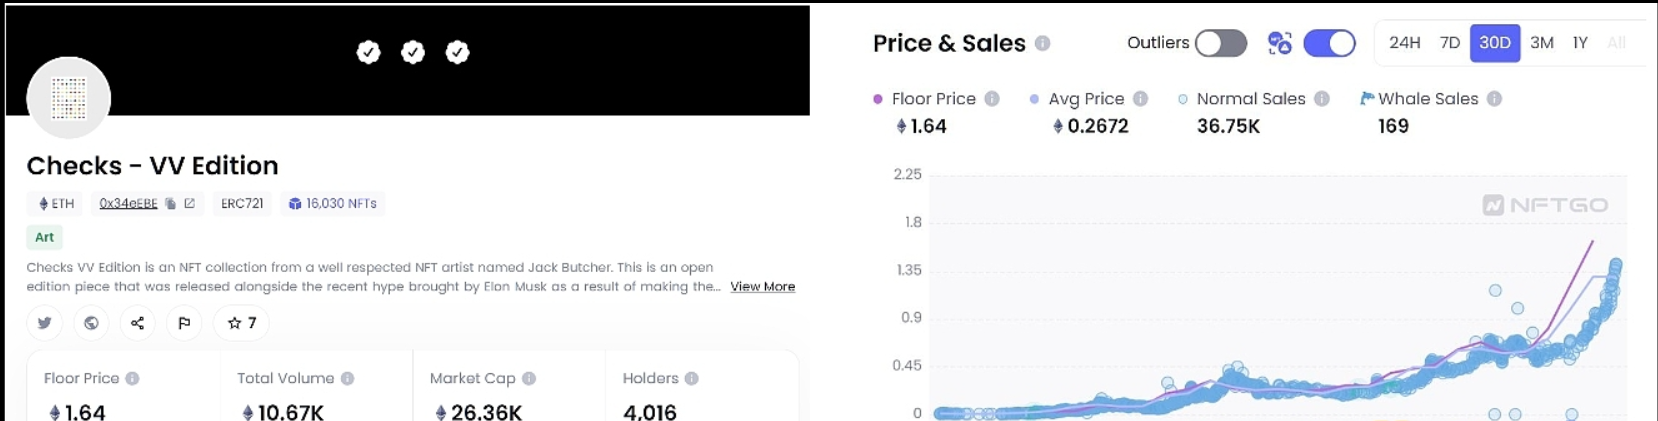Click the Checks collection avatar image

pyautogui.click(x=68, y=98)
